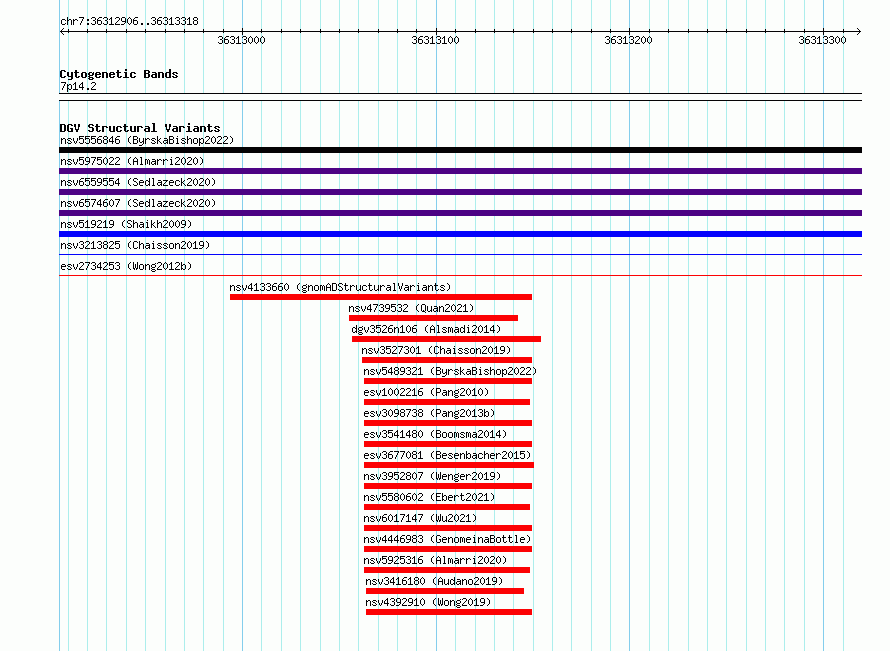Click the red bar under nsv6017147
Image resolution: width=890 pixels, height=651 pixels.
(x=448, y=528)
